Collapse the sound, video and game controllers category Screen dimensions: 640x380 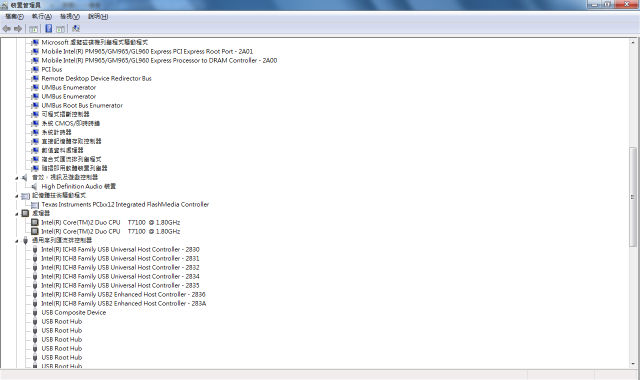coord(17,178)
